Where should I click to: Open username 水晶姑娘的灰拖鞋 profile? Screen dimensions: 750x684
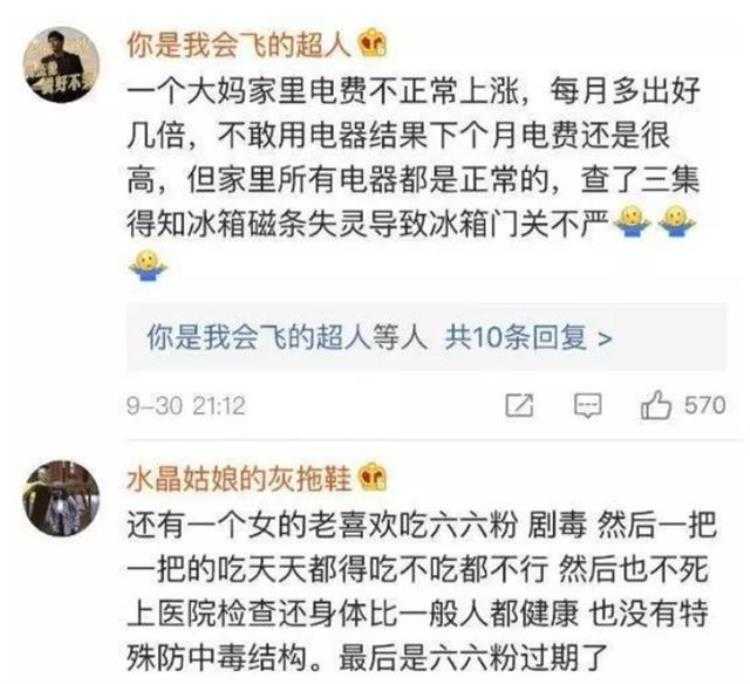(x=239, y=478)
